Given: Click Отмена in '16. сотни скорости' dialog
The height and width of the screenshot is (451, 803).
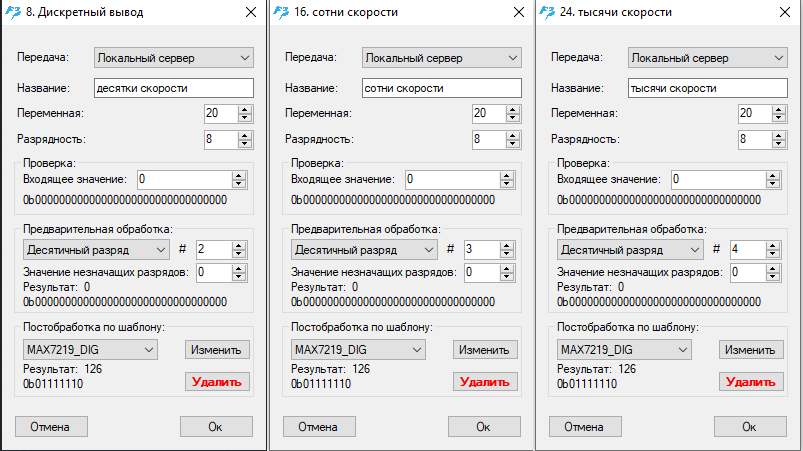Looking at the screenshot, I should coord(319,426).
